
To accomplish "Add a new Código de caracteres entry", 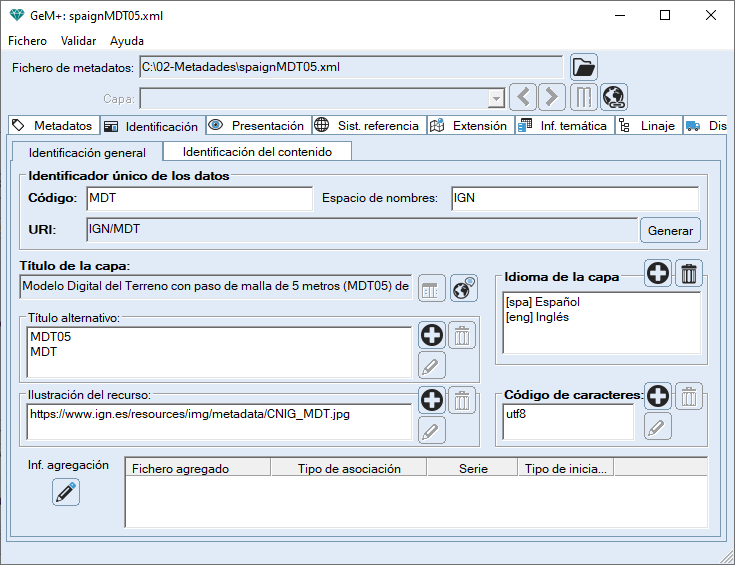I will pyautogui.click(x=657, y=397).
